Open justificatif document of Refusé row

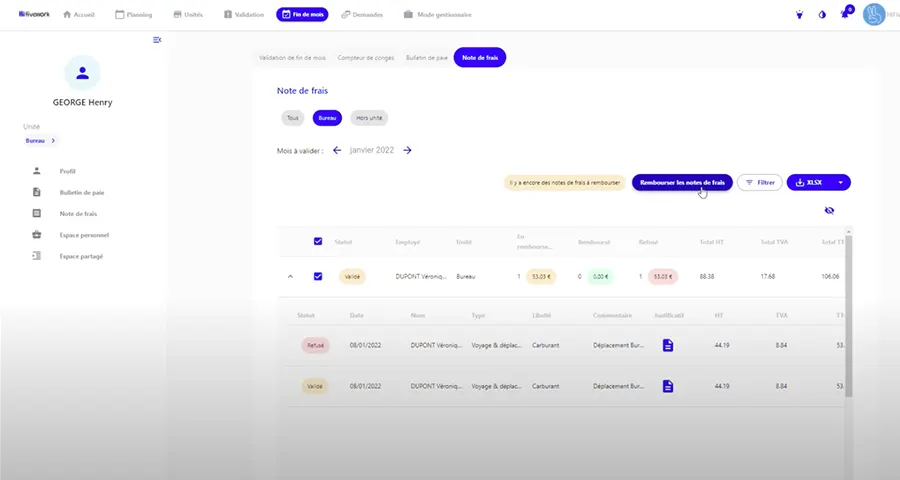click(x=668, y=345)
